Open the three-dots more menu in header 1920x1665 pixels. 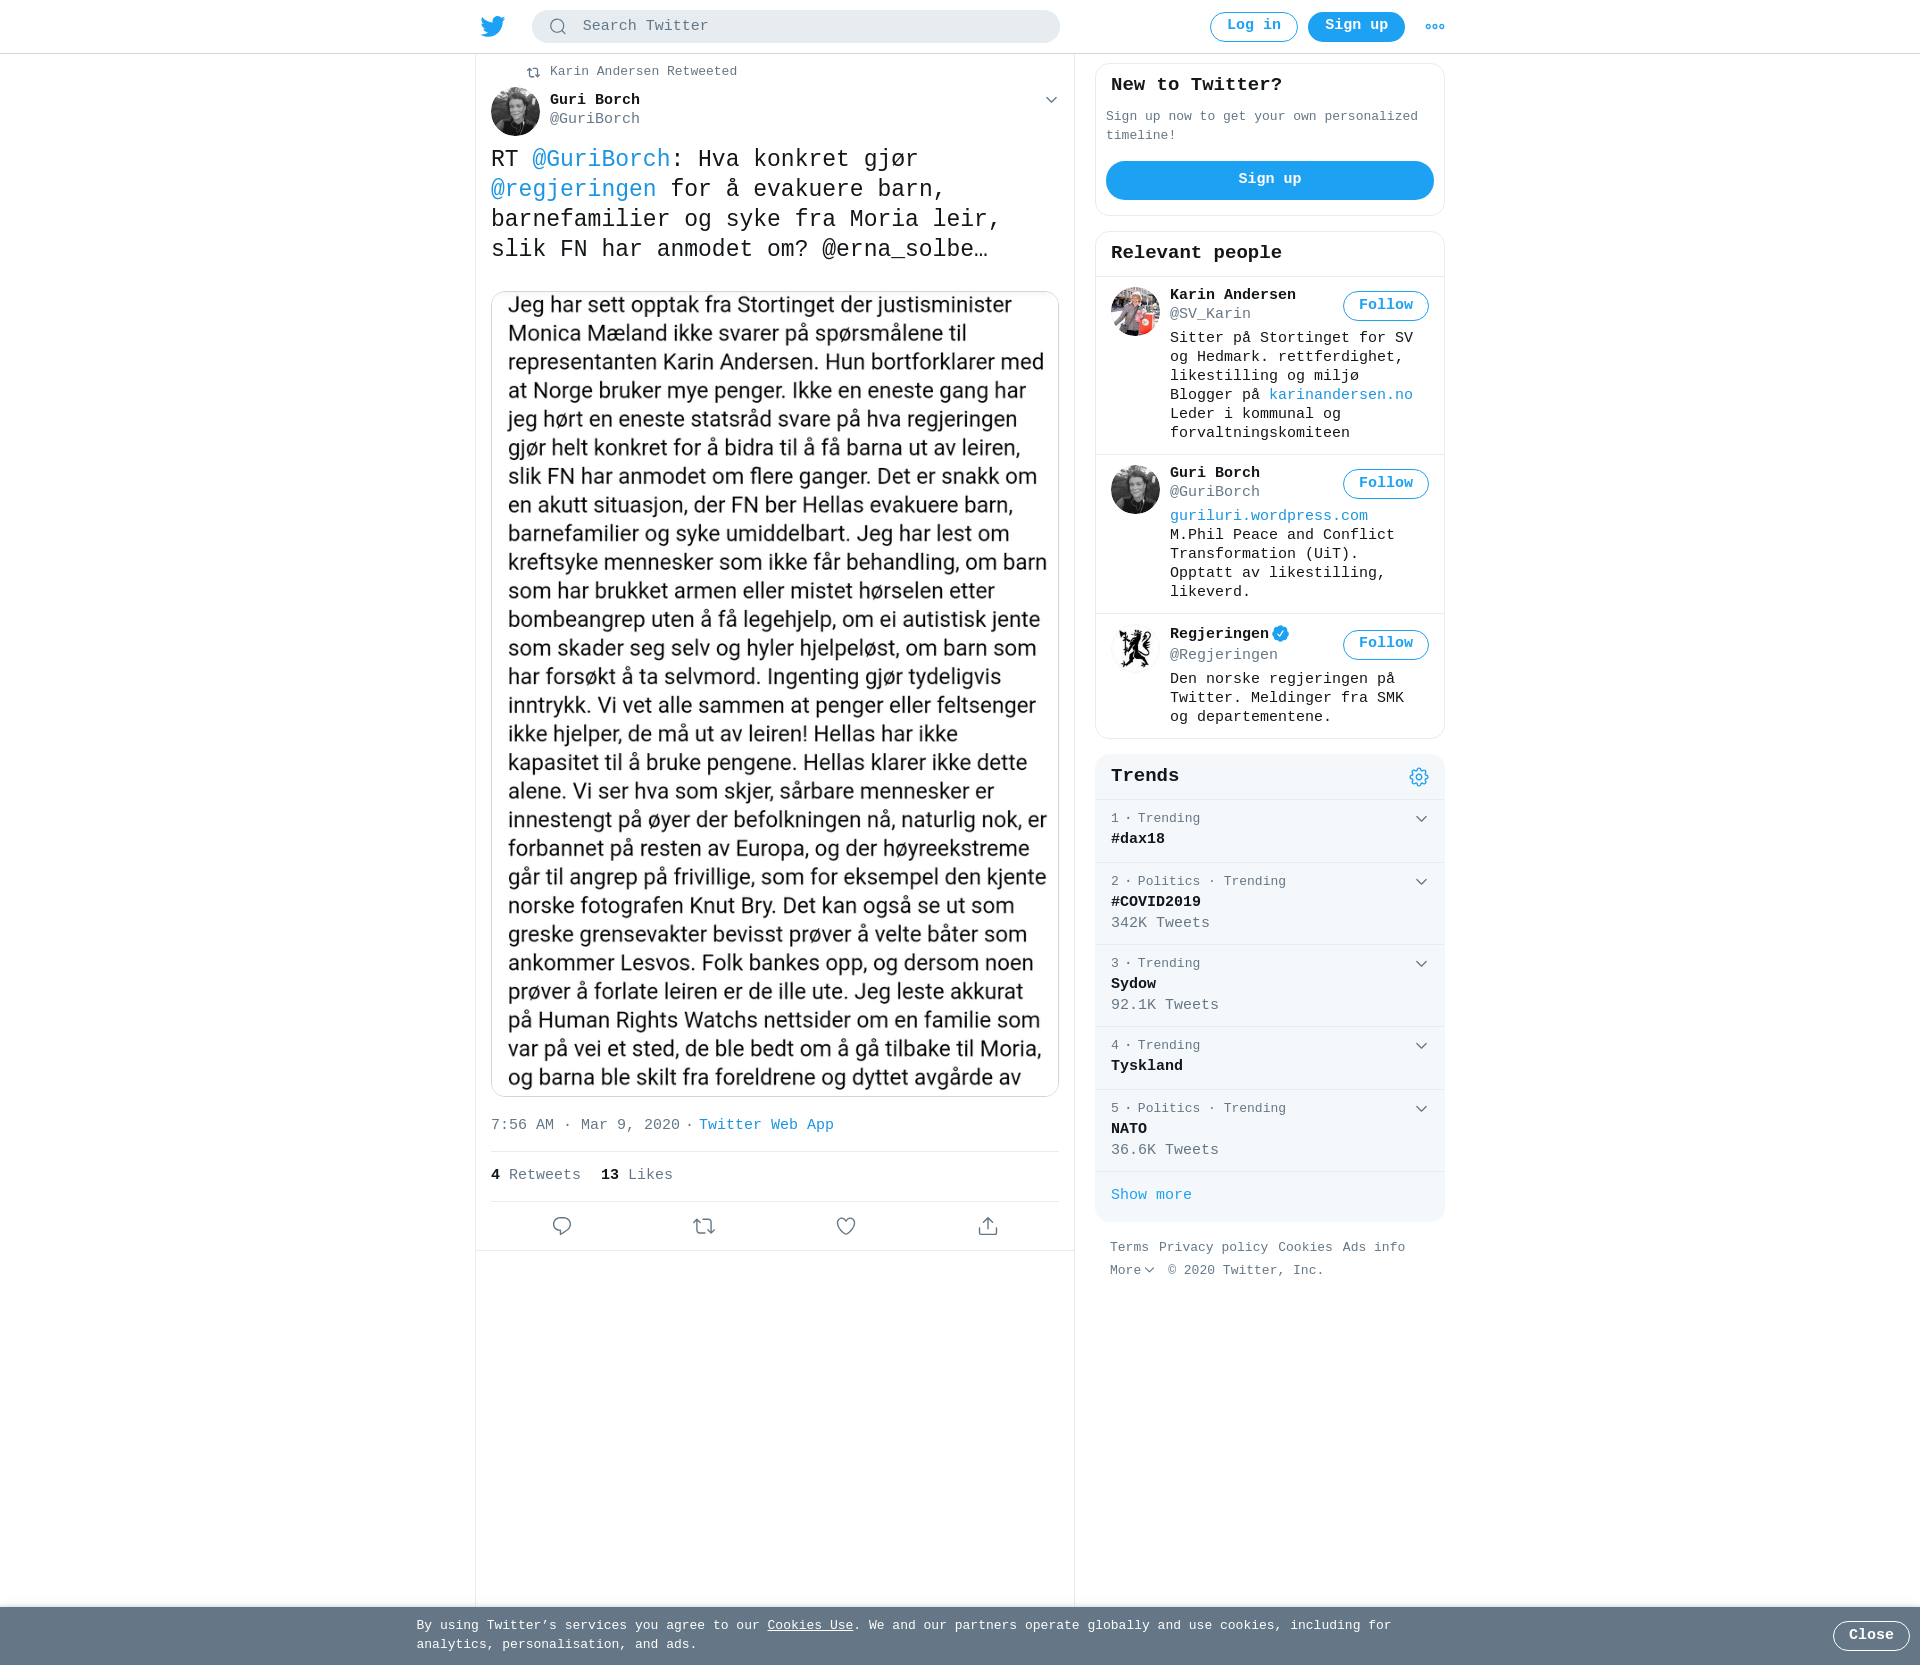click(1434, 27)
